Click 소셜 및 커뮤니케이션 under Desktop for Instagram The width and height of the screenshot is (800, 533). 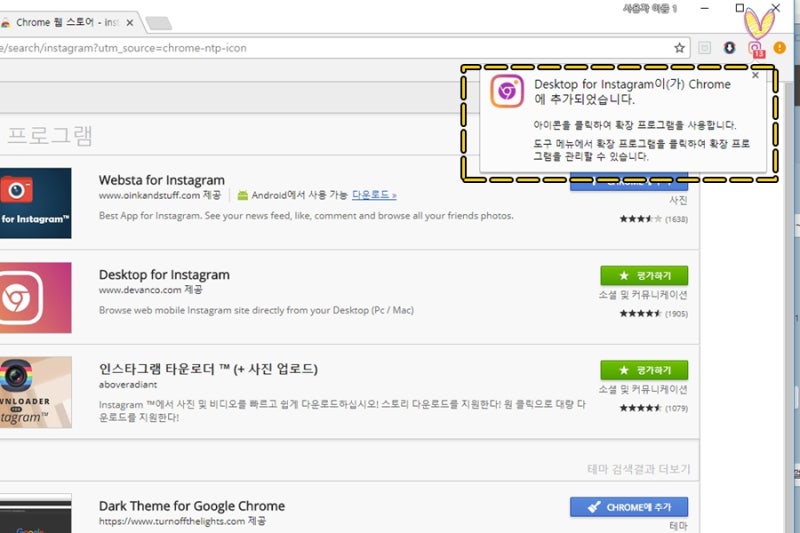[x=643, y=295]
